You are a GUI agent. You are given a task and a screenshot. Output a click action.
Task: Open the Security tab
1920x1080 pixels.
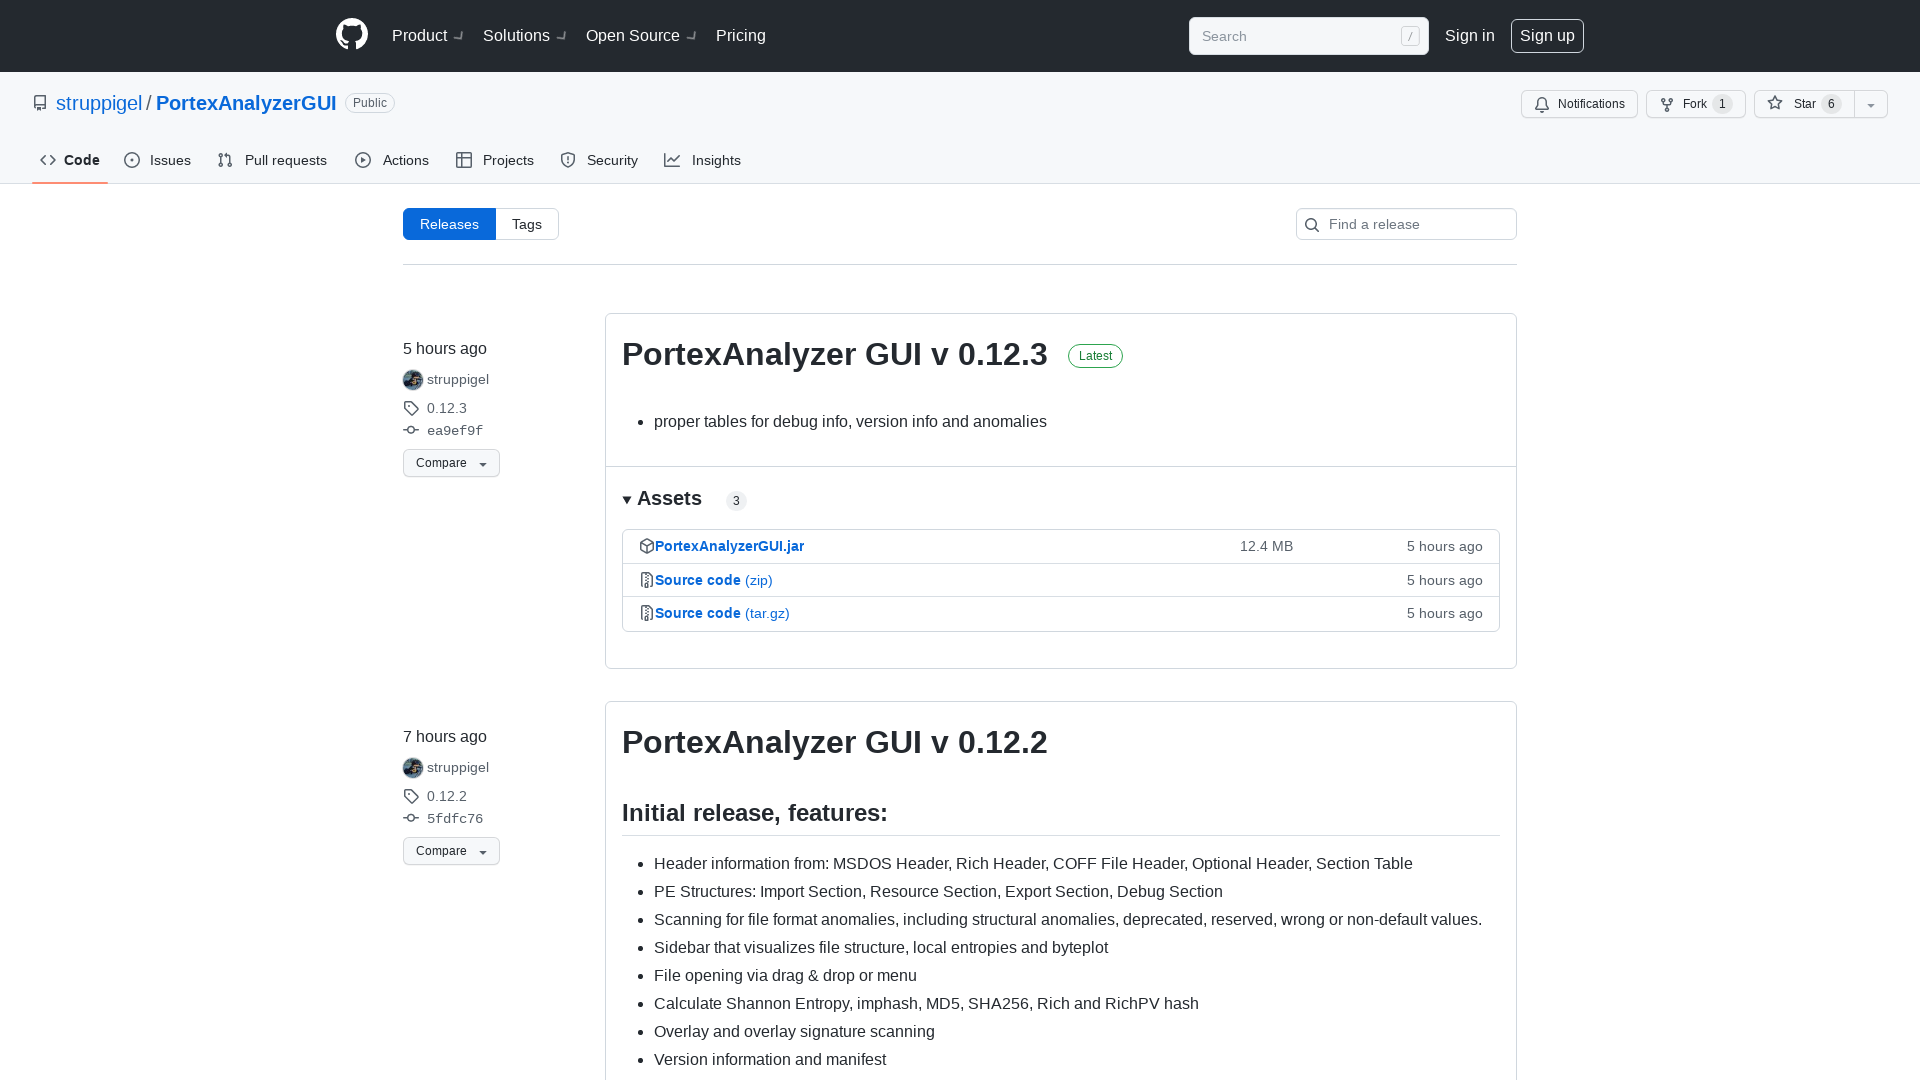[599, 160]
